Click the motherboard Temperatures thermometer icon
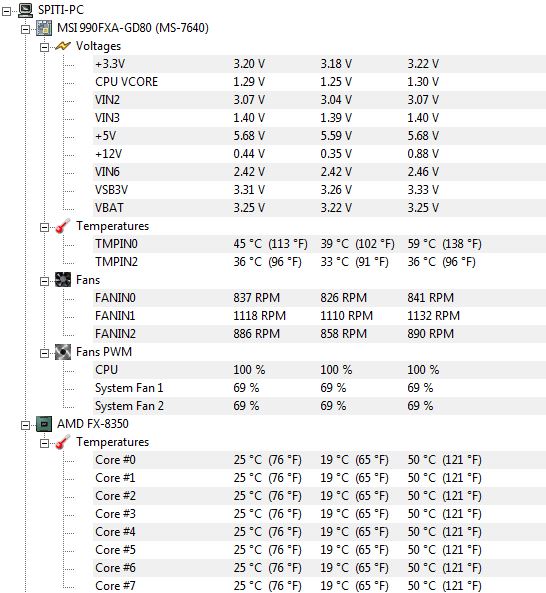 [x=63, y=226]
